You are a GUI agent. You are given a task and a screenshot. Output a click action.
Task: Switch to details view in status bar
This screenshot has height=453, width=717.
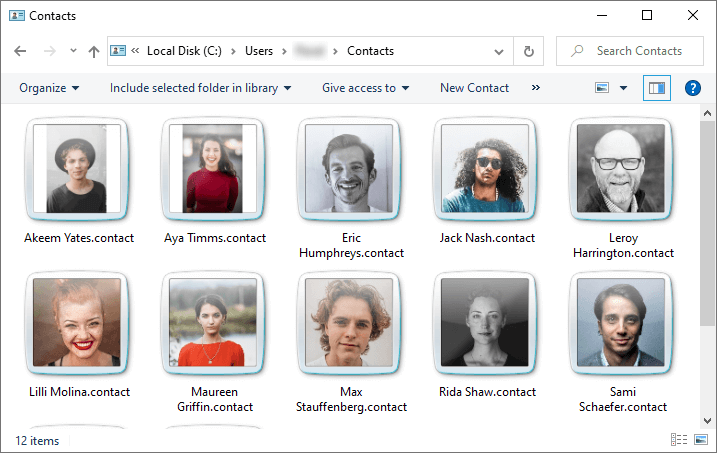click(679, 440)
